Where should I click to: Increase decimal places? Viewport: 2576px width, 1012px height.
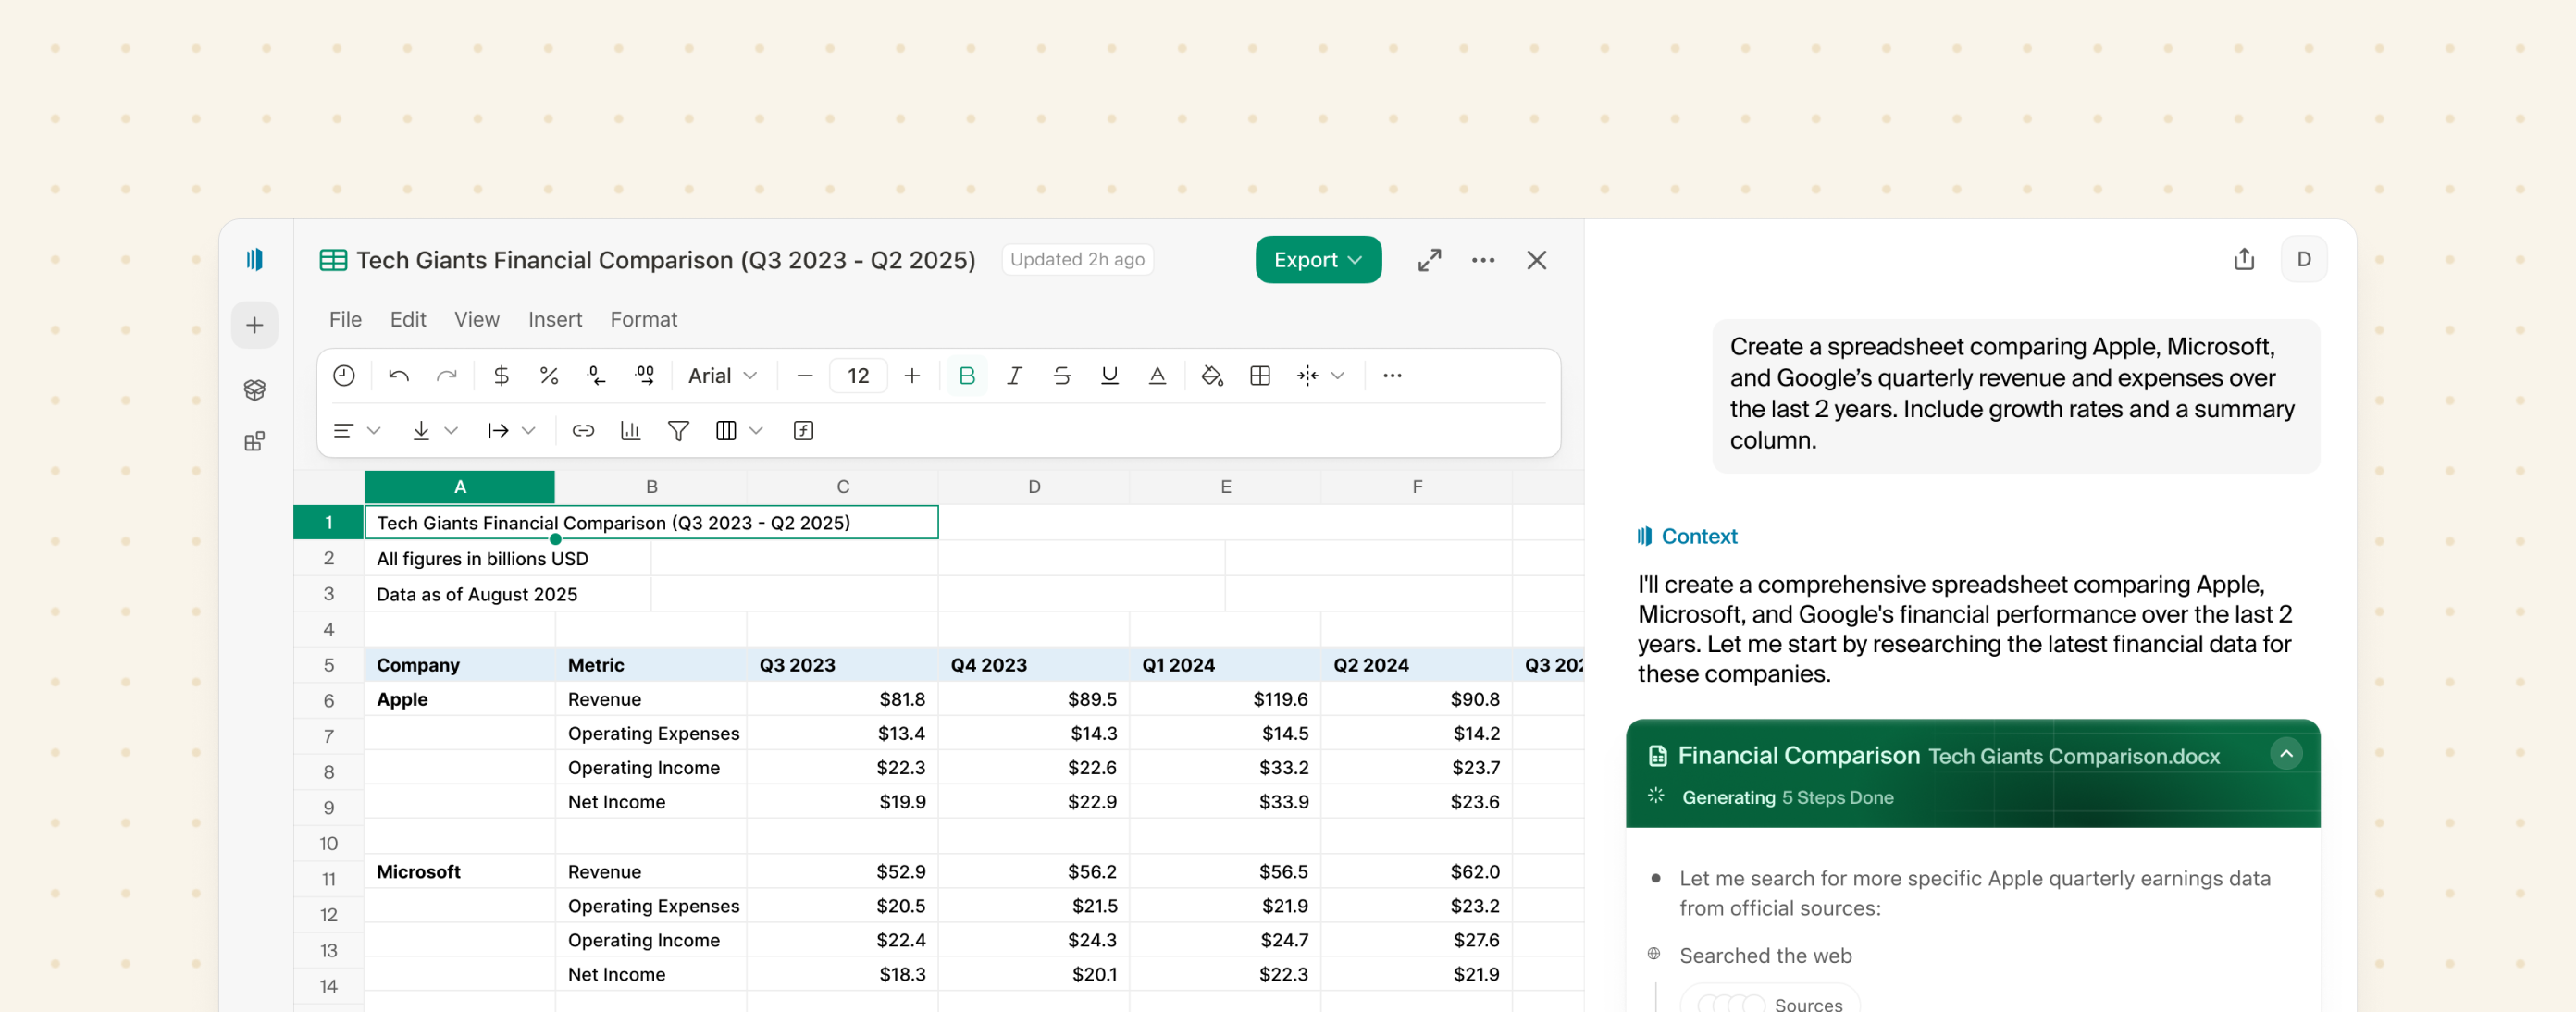pos(645,376)
